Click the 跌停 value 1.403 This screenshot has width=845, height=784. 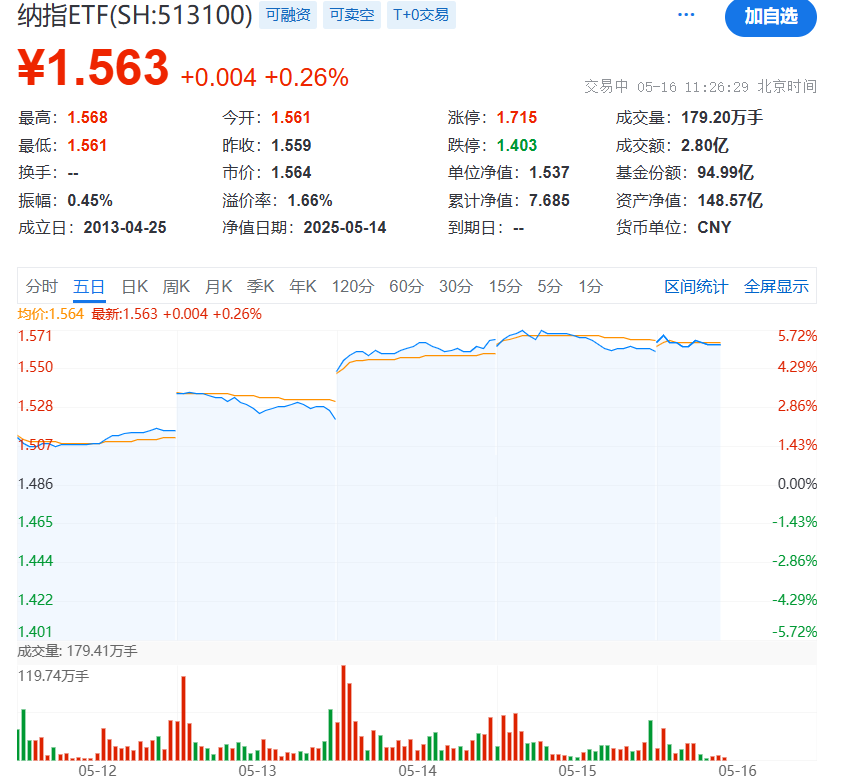pos(517,145)
